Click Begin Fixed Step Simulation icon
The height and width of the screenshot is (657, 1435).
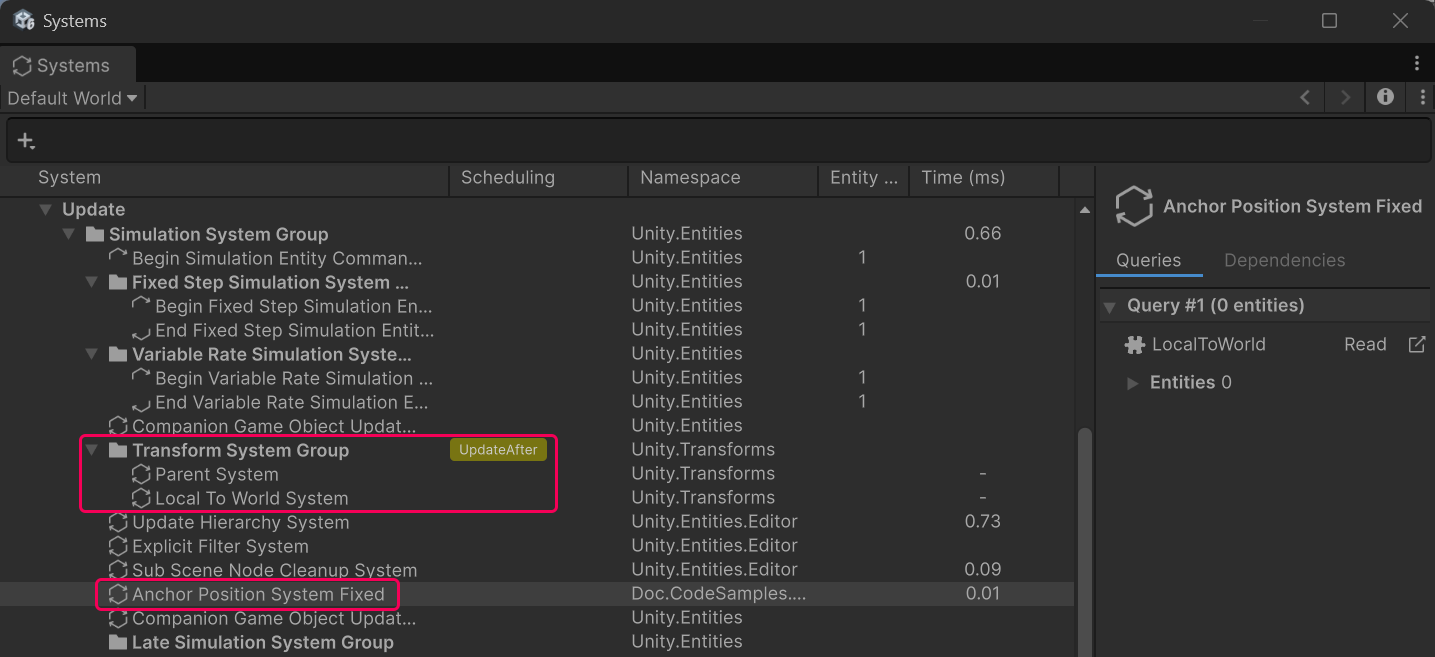141,306
